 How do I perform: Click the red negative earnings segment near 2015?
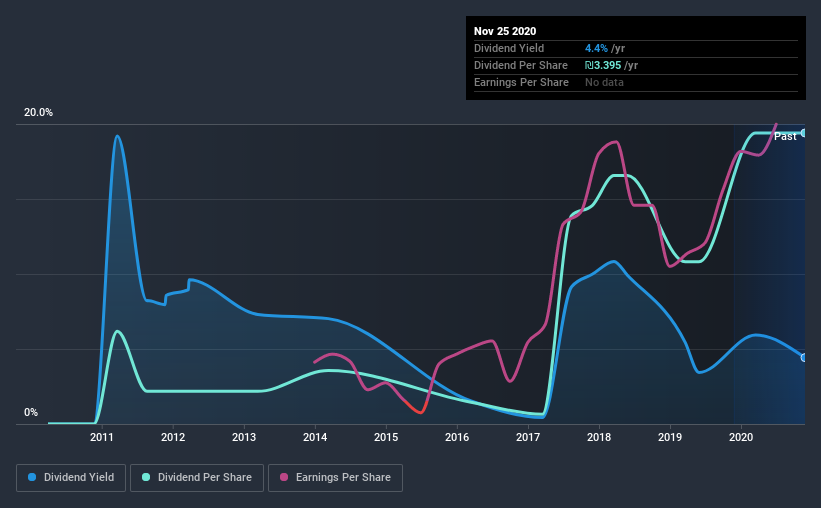(x=414, y=408)
